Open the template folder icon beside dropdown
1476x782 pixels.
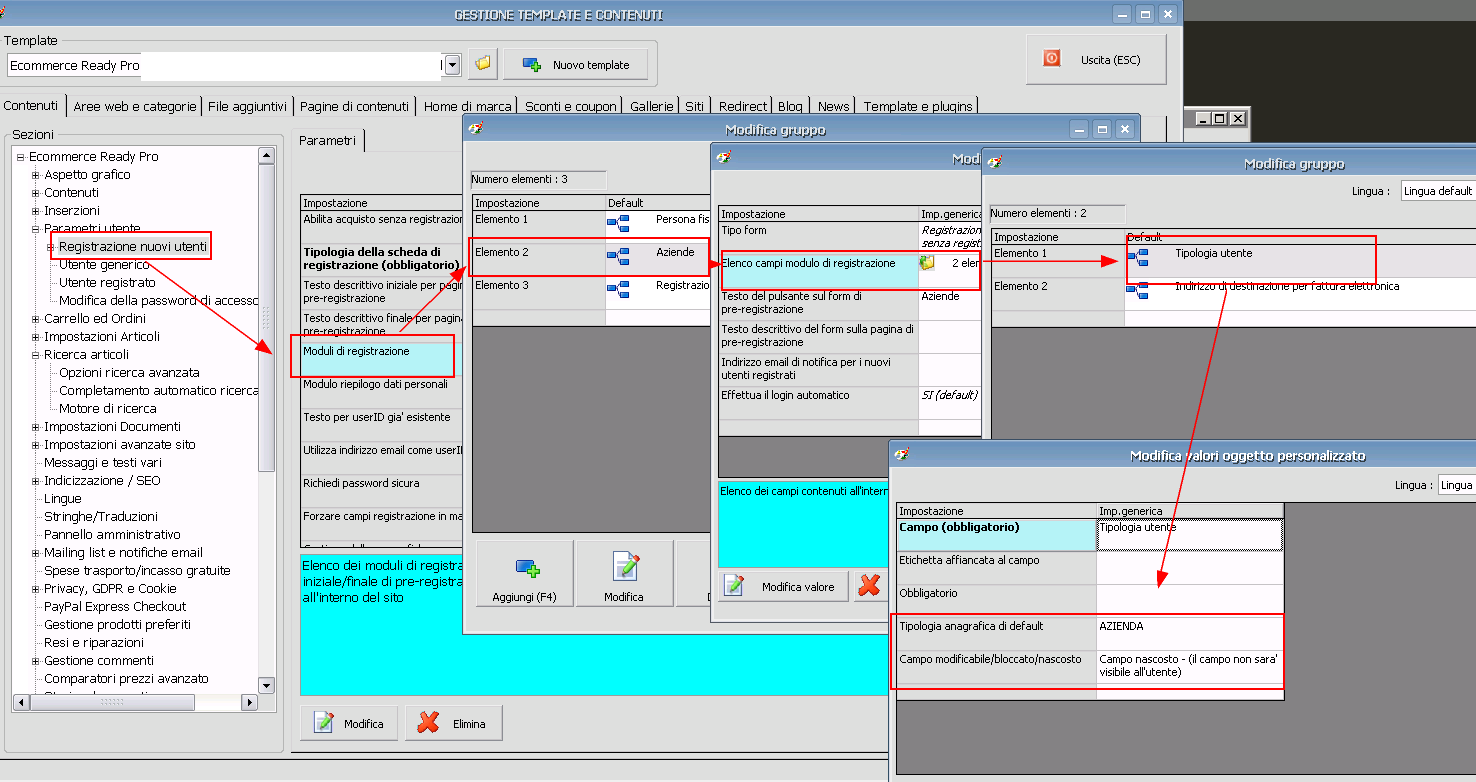[484, 64]
